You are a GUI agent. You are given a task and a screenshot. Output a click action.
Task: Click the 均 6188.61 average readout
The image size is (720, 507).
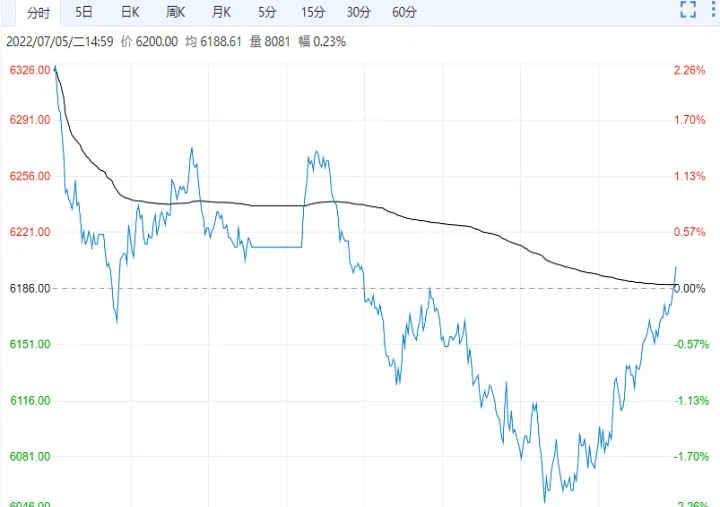point(215,41)
